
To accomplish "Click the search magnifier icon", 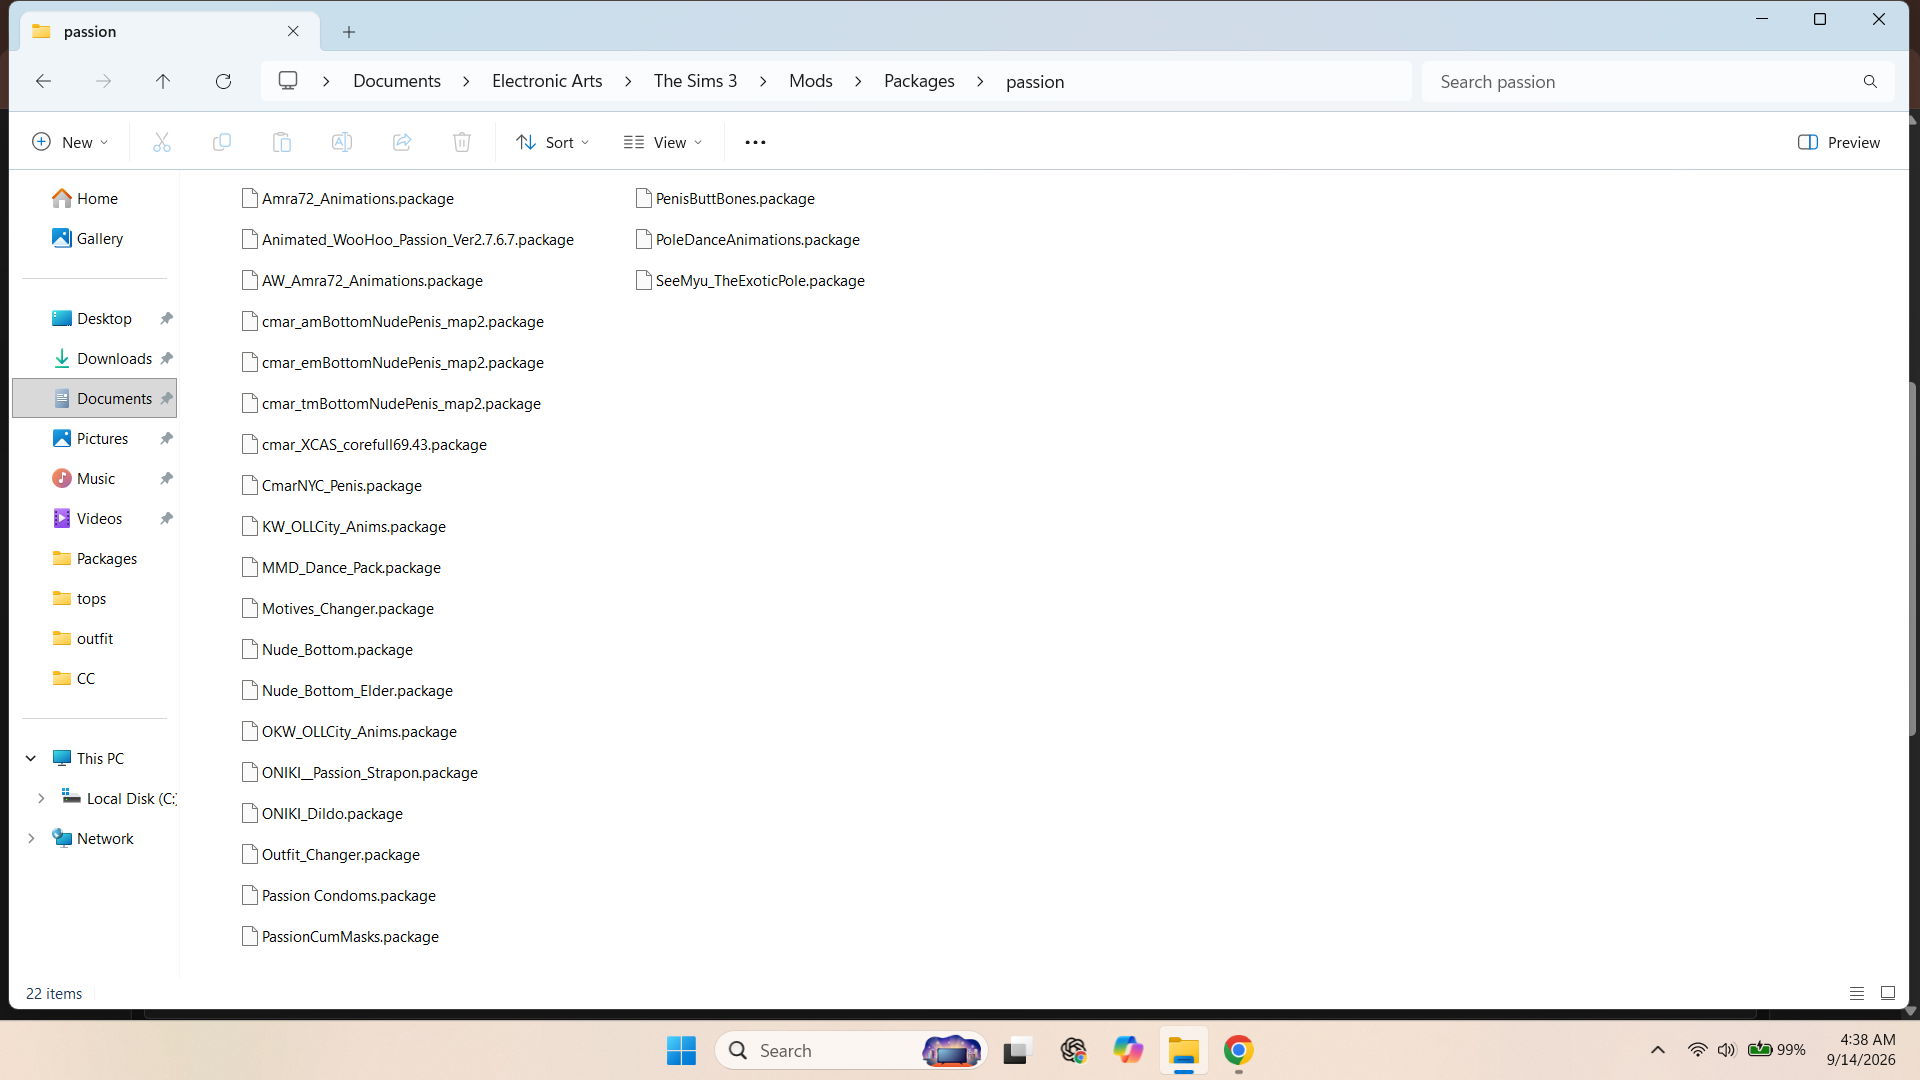I will (1870, 82).
